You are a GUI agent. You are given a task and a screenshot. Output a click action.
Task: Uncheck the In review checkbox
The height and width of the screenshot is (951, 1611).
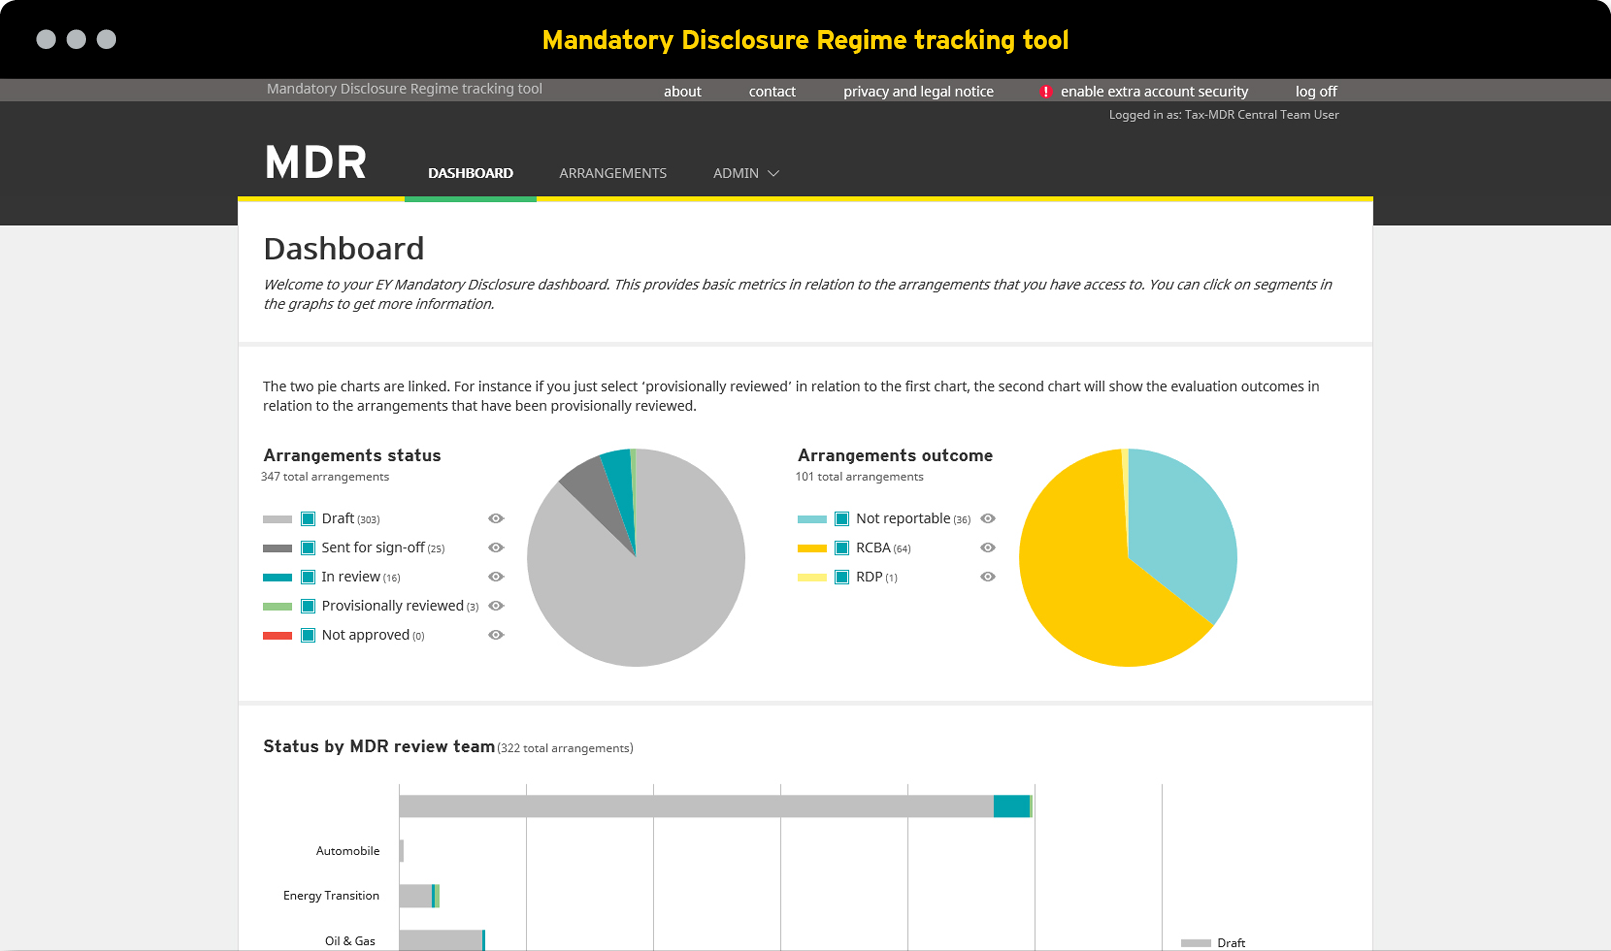point(308,576)
